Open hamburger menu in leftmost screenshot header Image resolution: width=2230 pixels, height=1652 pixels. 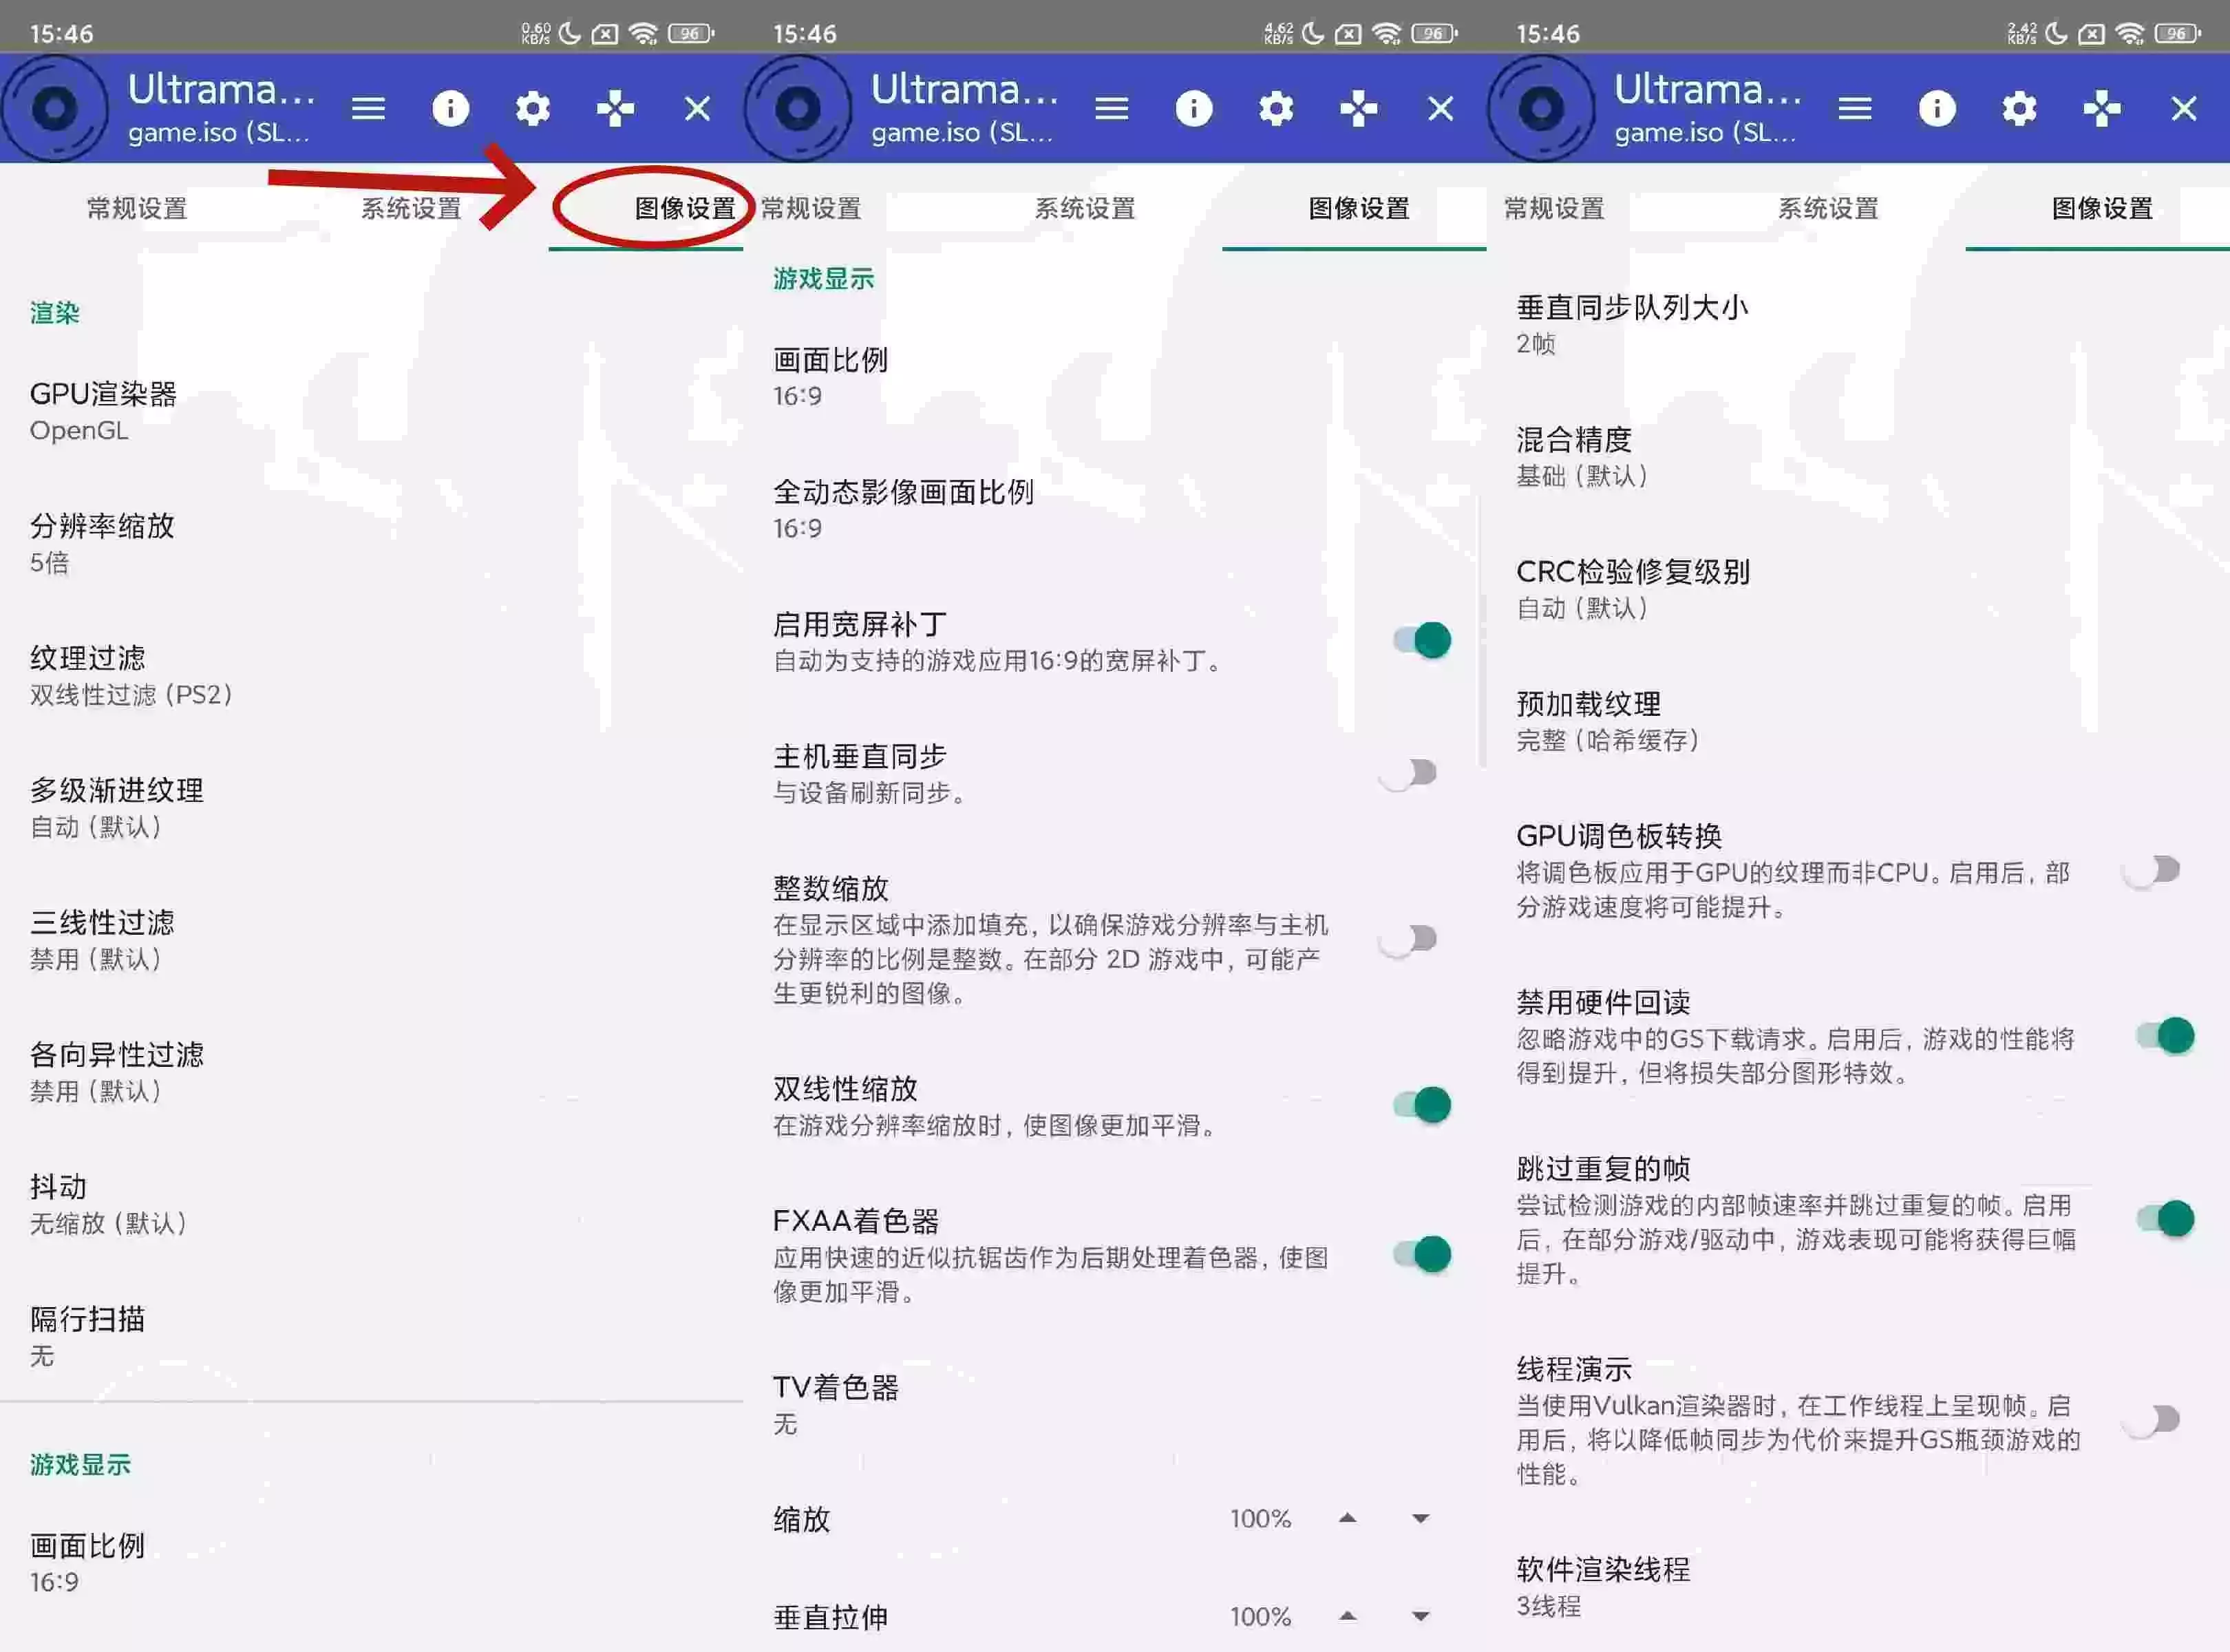[x=368, y=108]
